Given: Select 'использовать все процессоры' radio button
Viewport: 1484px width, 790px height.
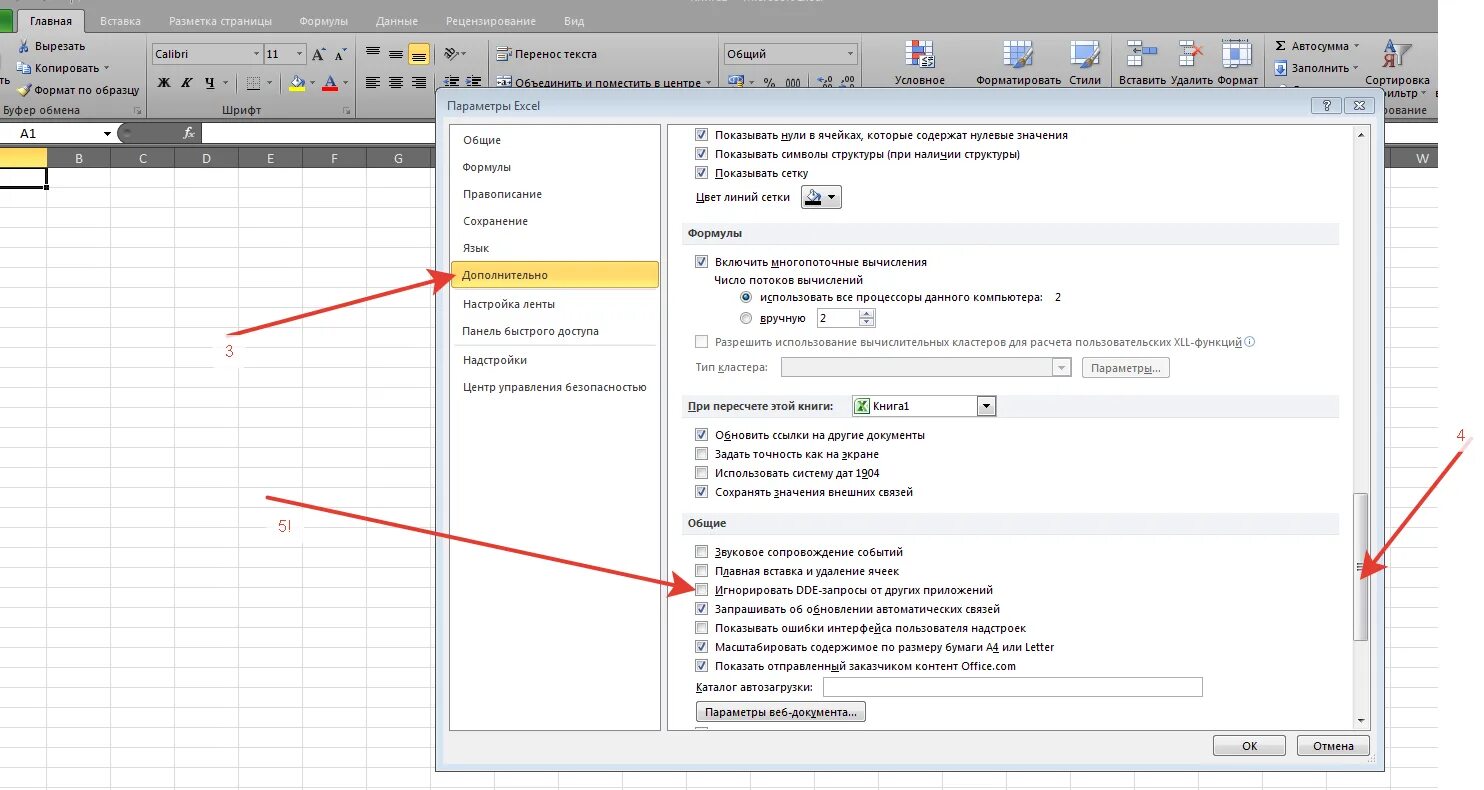Looking at the screenshot, I should (x=745, y=298).
